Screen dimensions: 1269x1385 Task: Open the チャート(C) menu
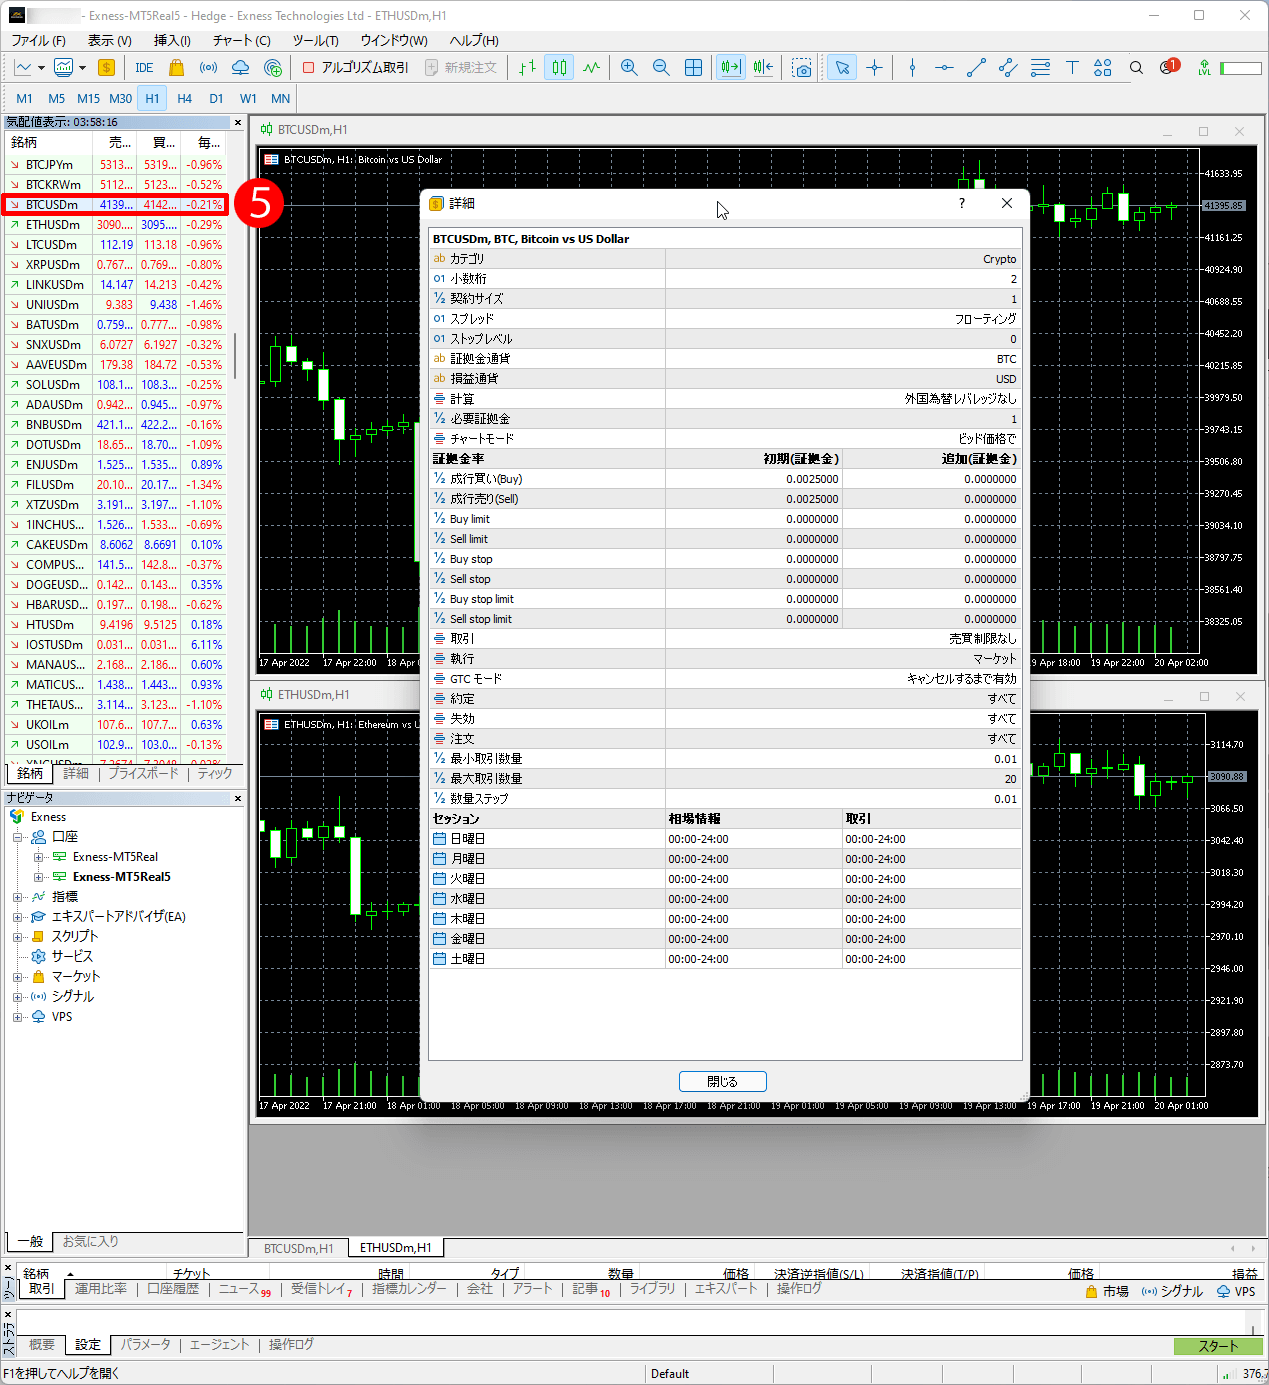[x=241, y=40]
